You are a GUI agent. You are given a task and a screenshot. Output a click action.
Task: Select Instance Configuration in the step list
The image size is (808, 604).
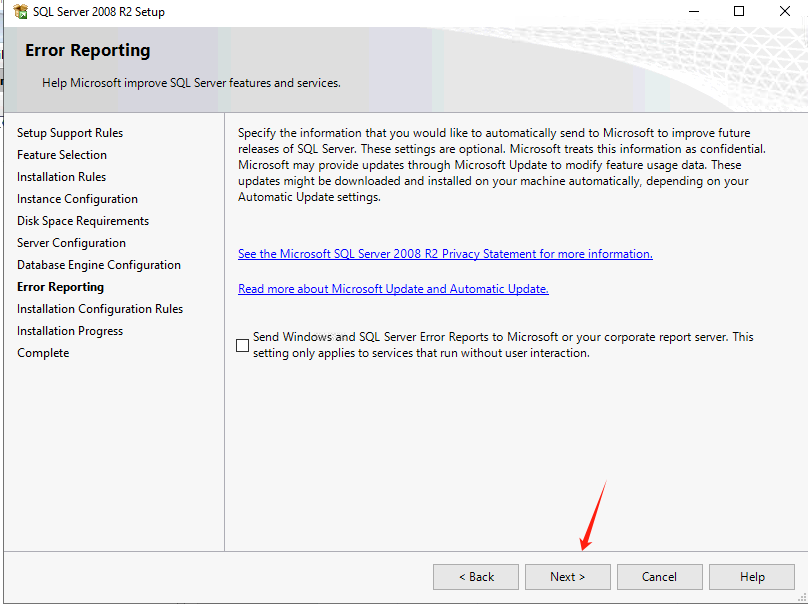(77, 199)
